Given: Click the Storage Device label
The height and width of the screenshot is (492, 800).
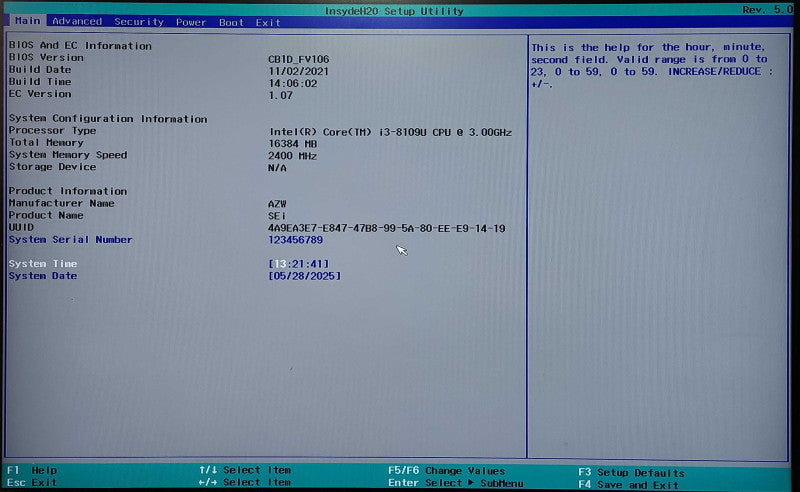Looking at the screenshot, I should pyautogui.click(x=52, y=167).
